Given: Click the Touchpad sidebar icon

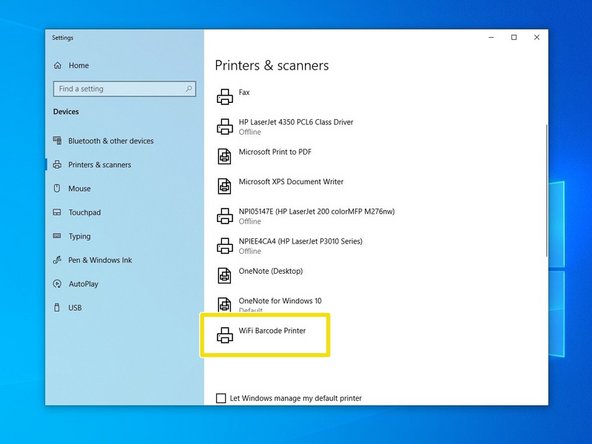Looking at the screenshot, I should coord(57,212).
